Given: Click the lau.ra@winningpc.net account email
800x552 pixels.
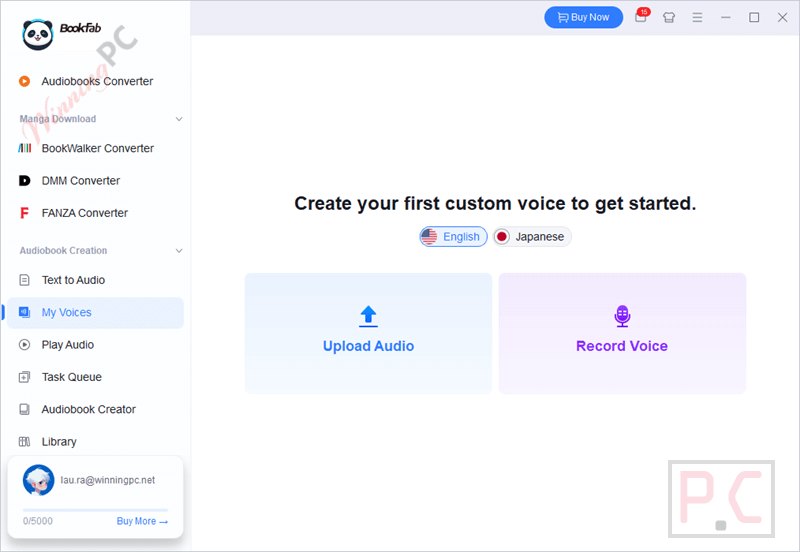Looking at the screenshot, I should (x=108, y=480).
